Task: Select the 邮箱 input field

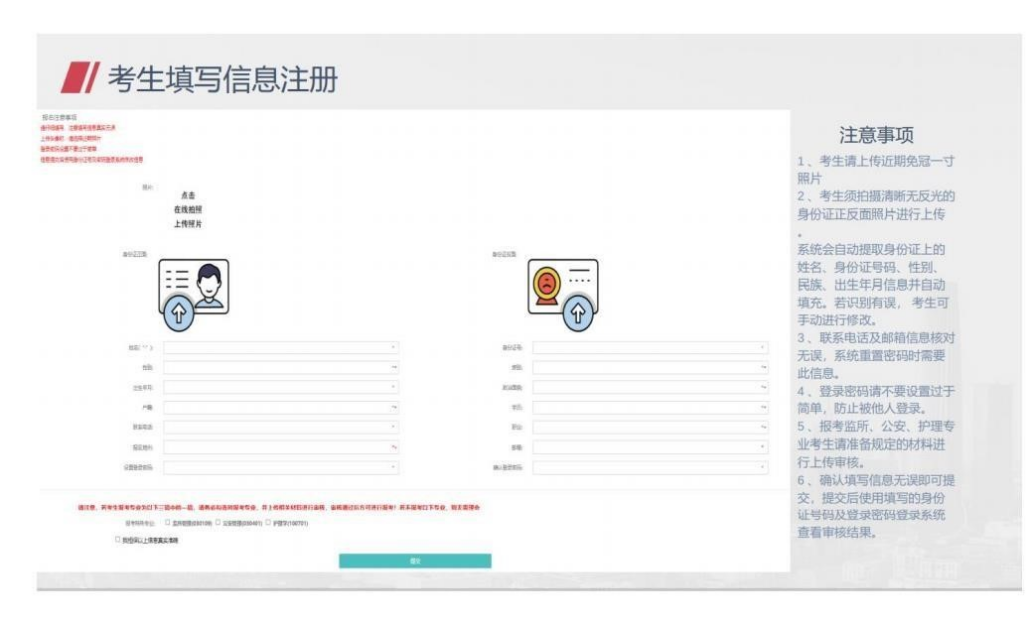Action: pos(650,447)
